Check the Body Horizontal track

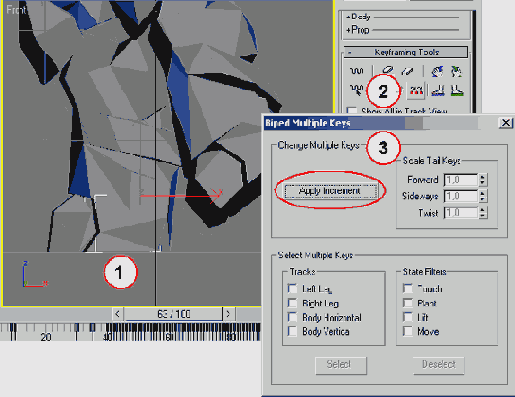[292, 317]
